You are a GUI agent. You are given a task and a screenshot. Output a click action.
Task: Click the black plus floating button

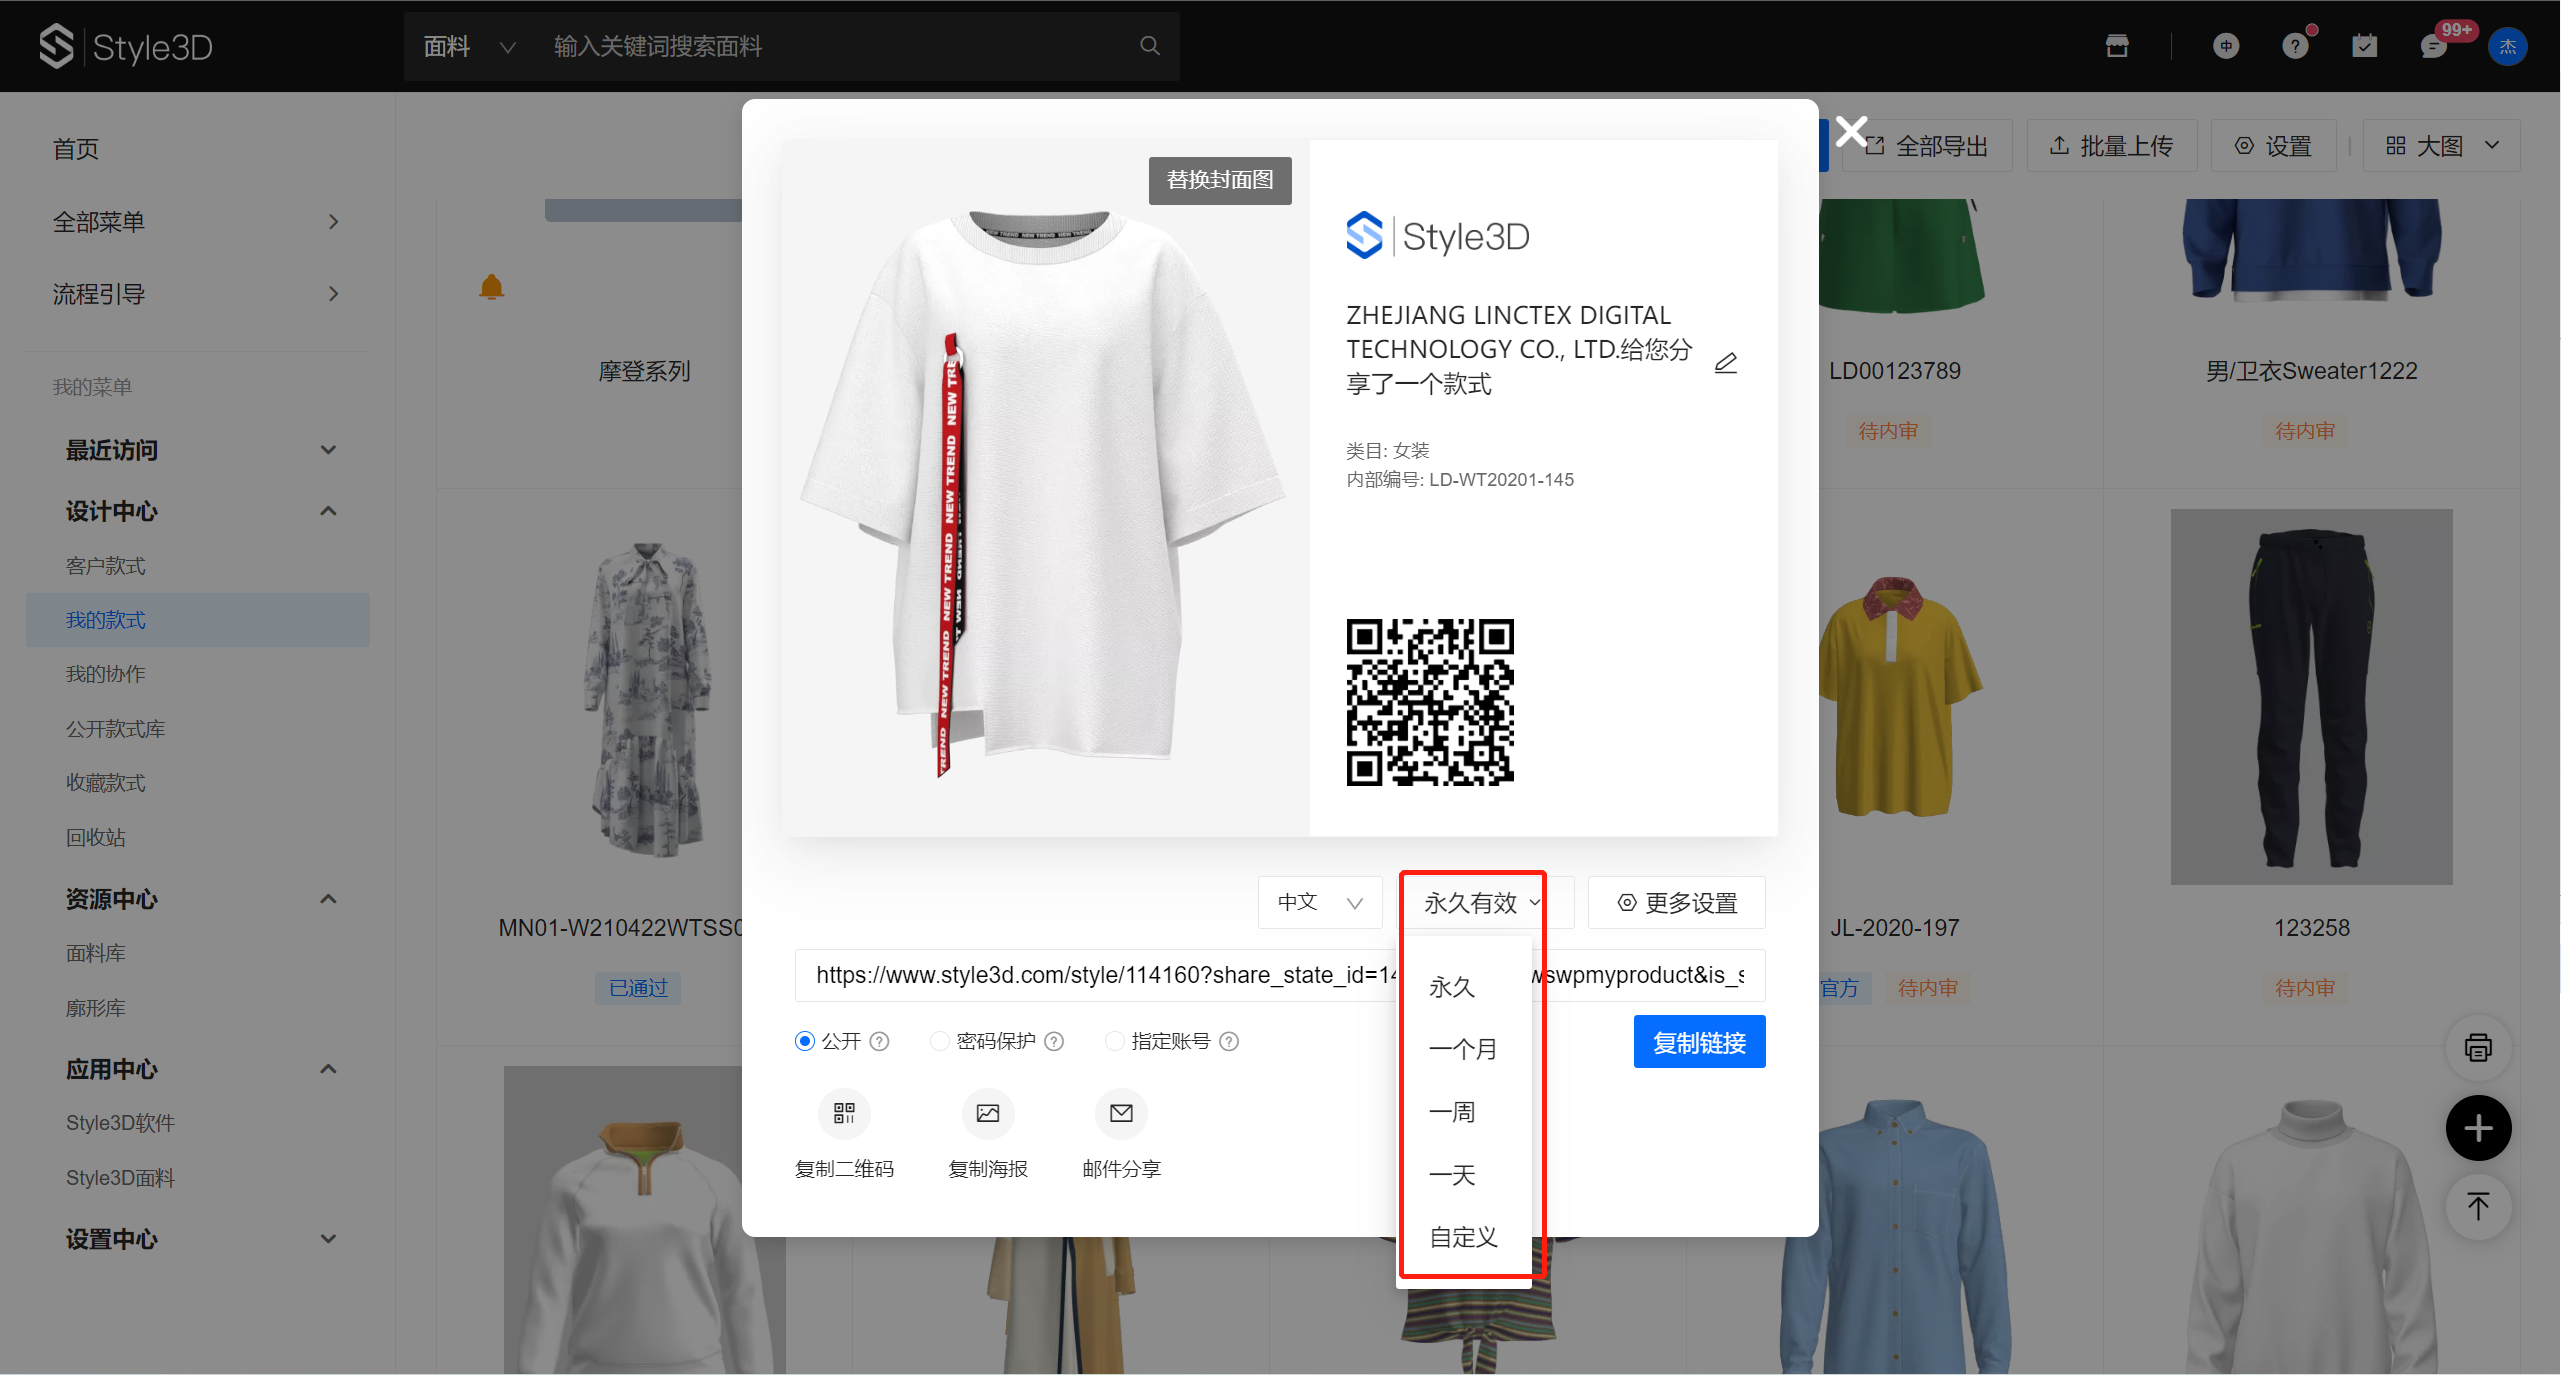click(x=2478, y=1128)
